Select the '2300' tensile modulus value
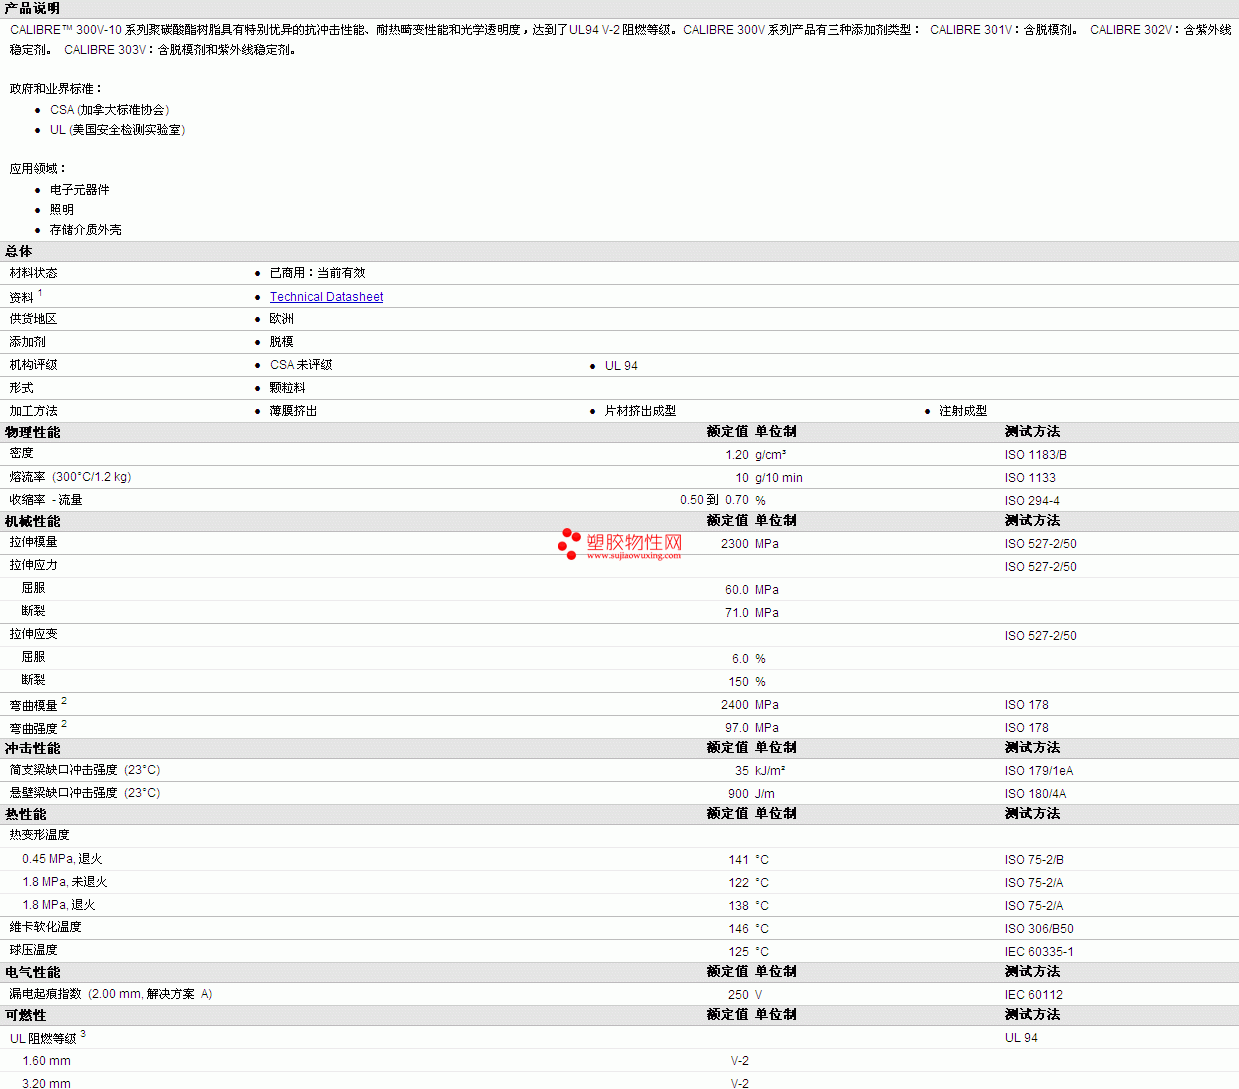1239x1089 pixels. click(x=735, y=544)
